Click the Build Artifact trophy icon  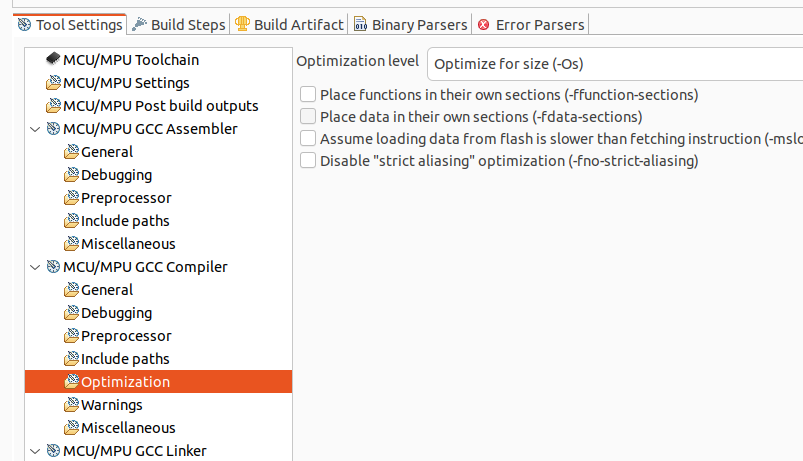(x=242, y=24)
